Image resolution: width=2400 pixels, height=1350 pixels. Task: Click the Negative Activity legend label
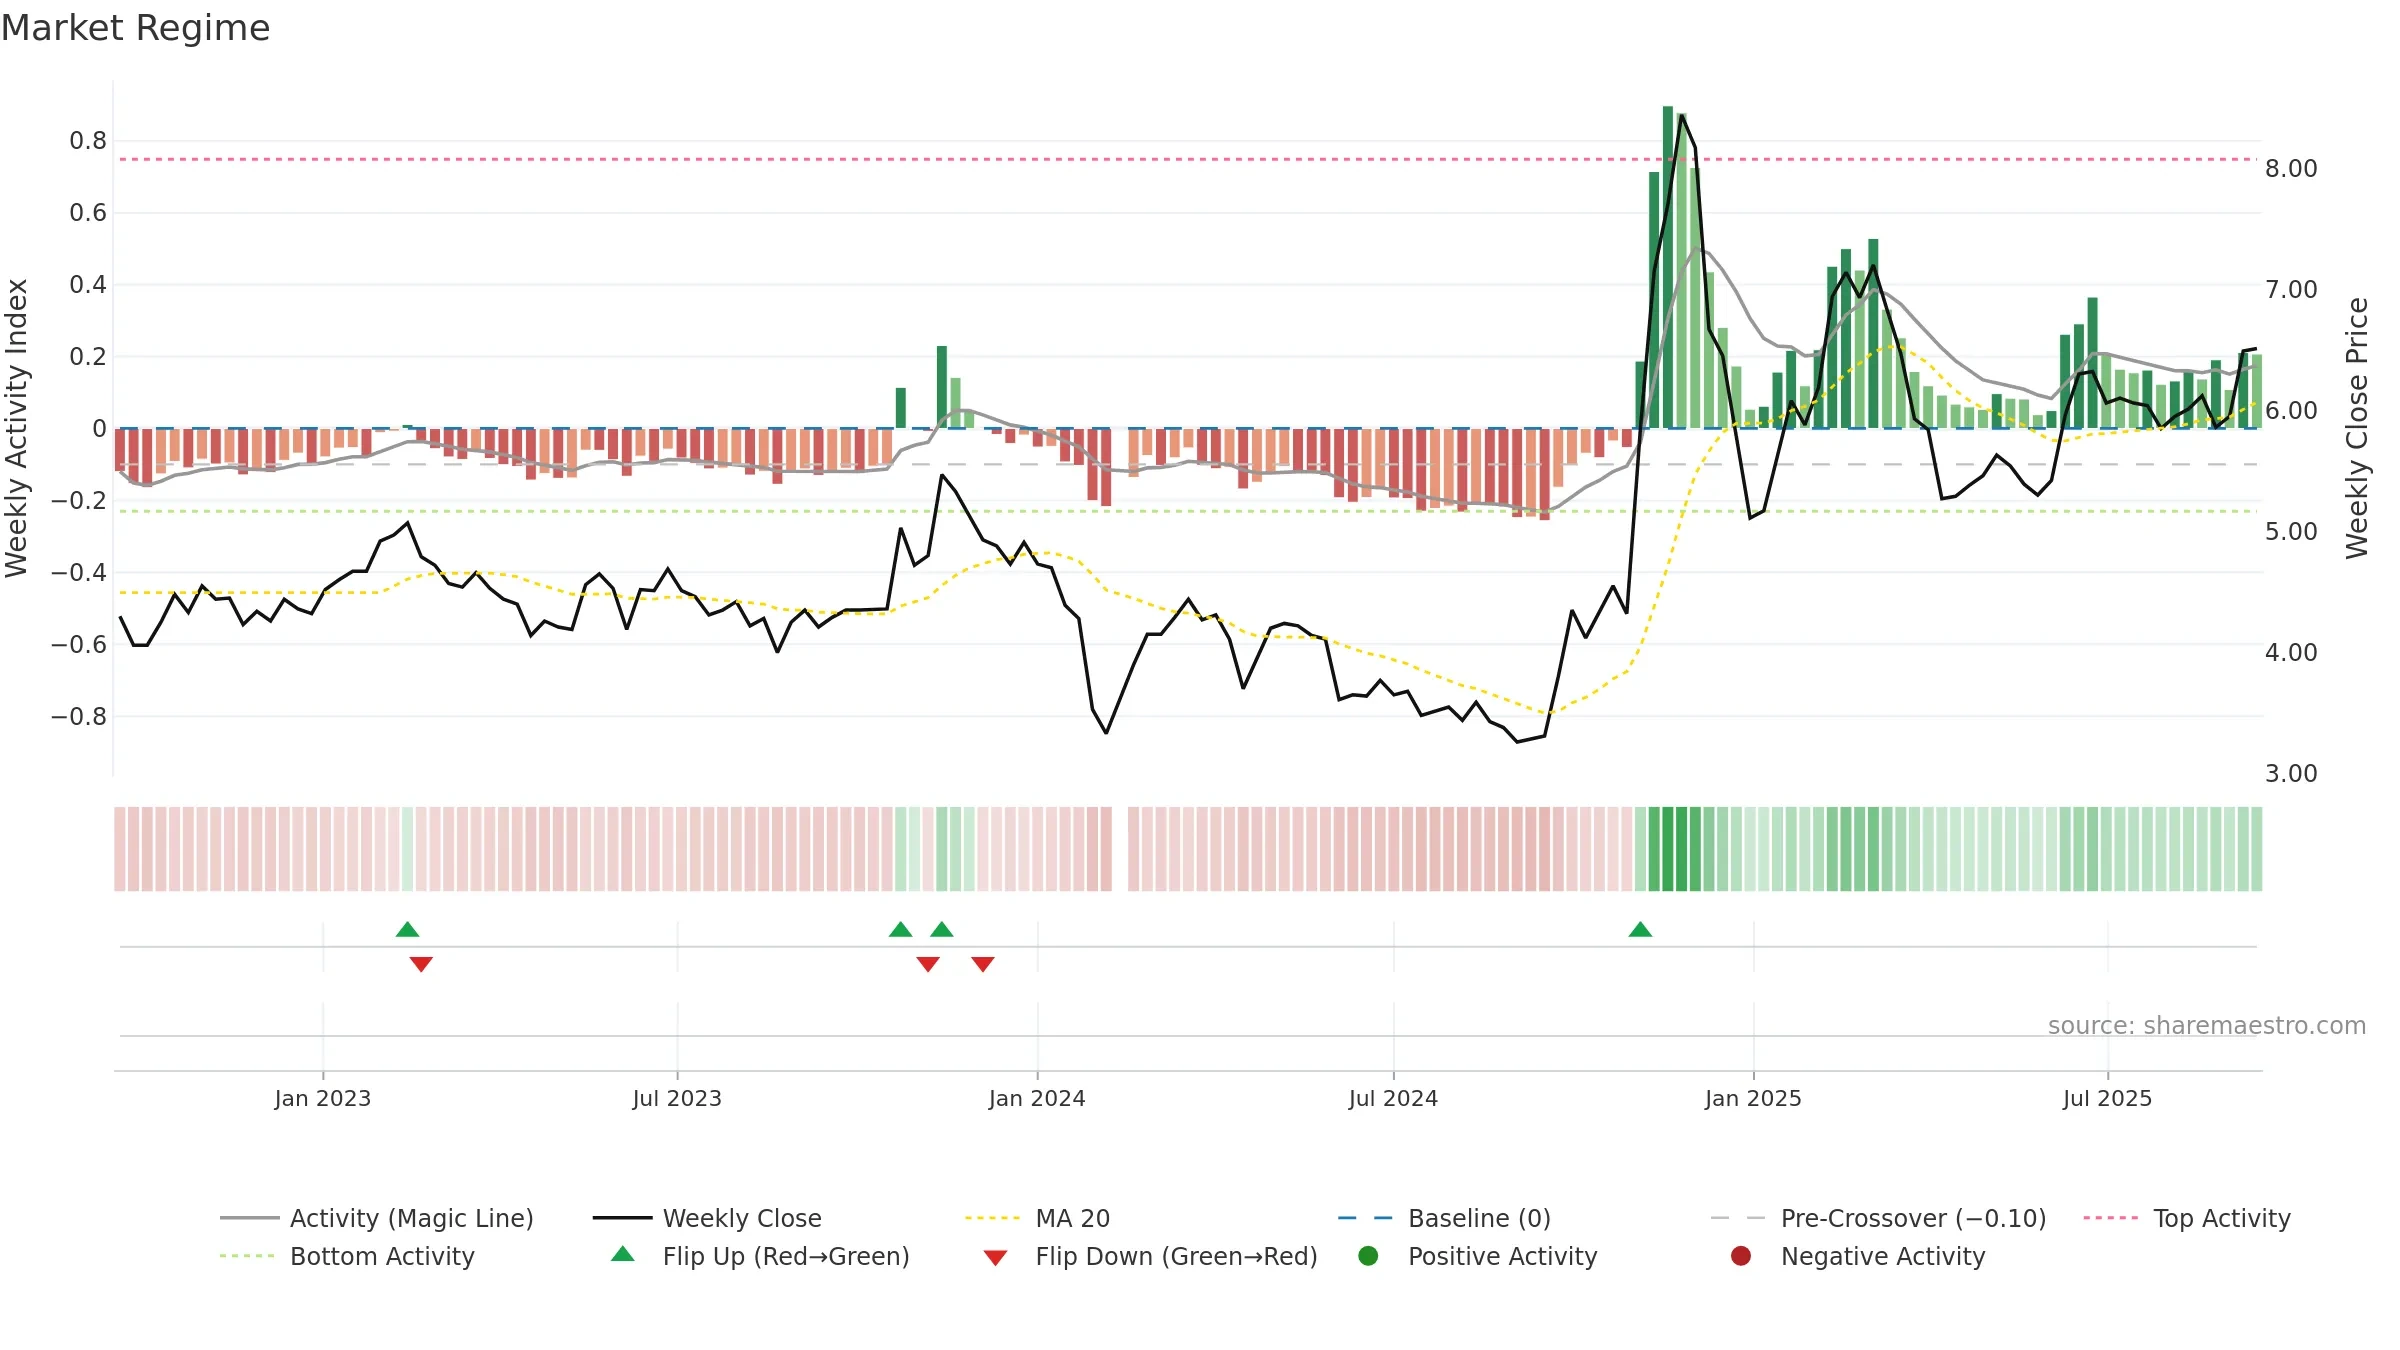[x=1883, y=1256]
